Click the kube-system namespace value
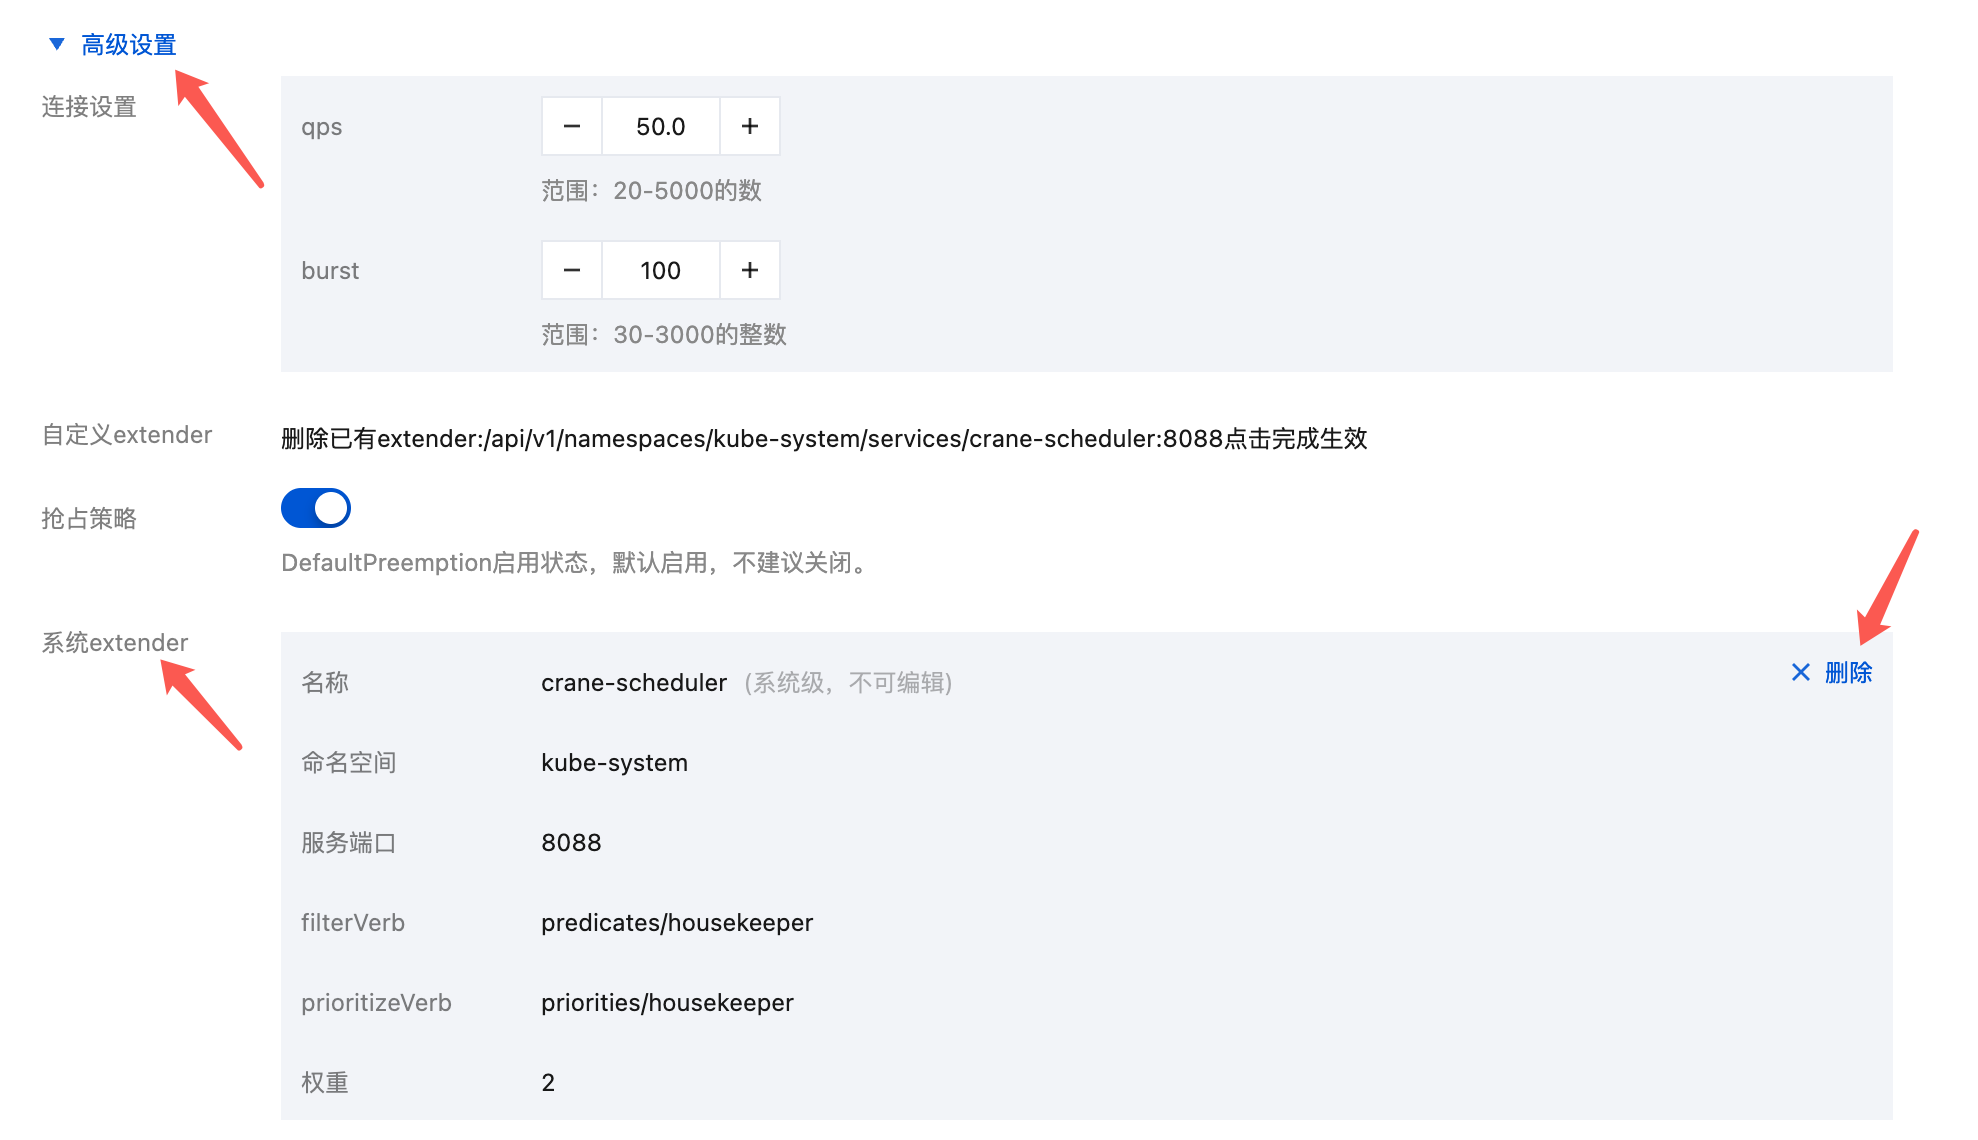 pyautogui.click(x=614, y=763)
